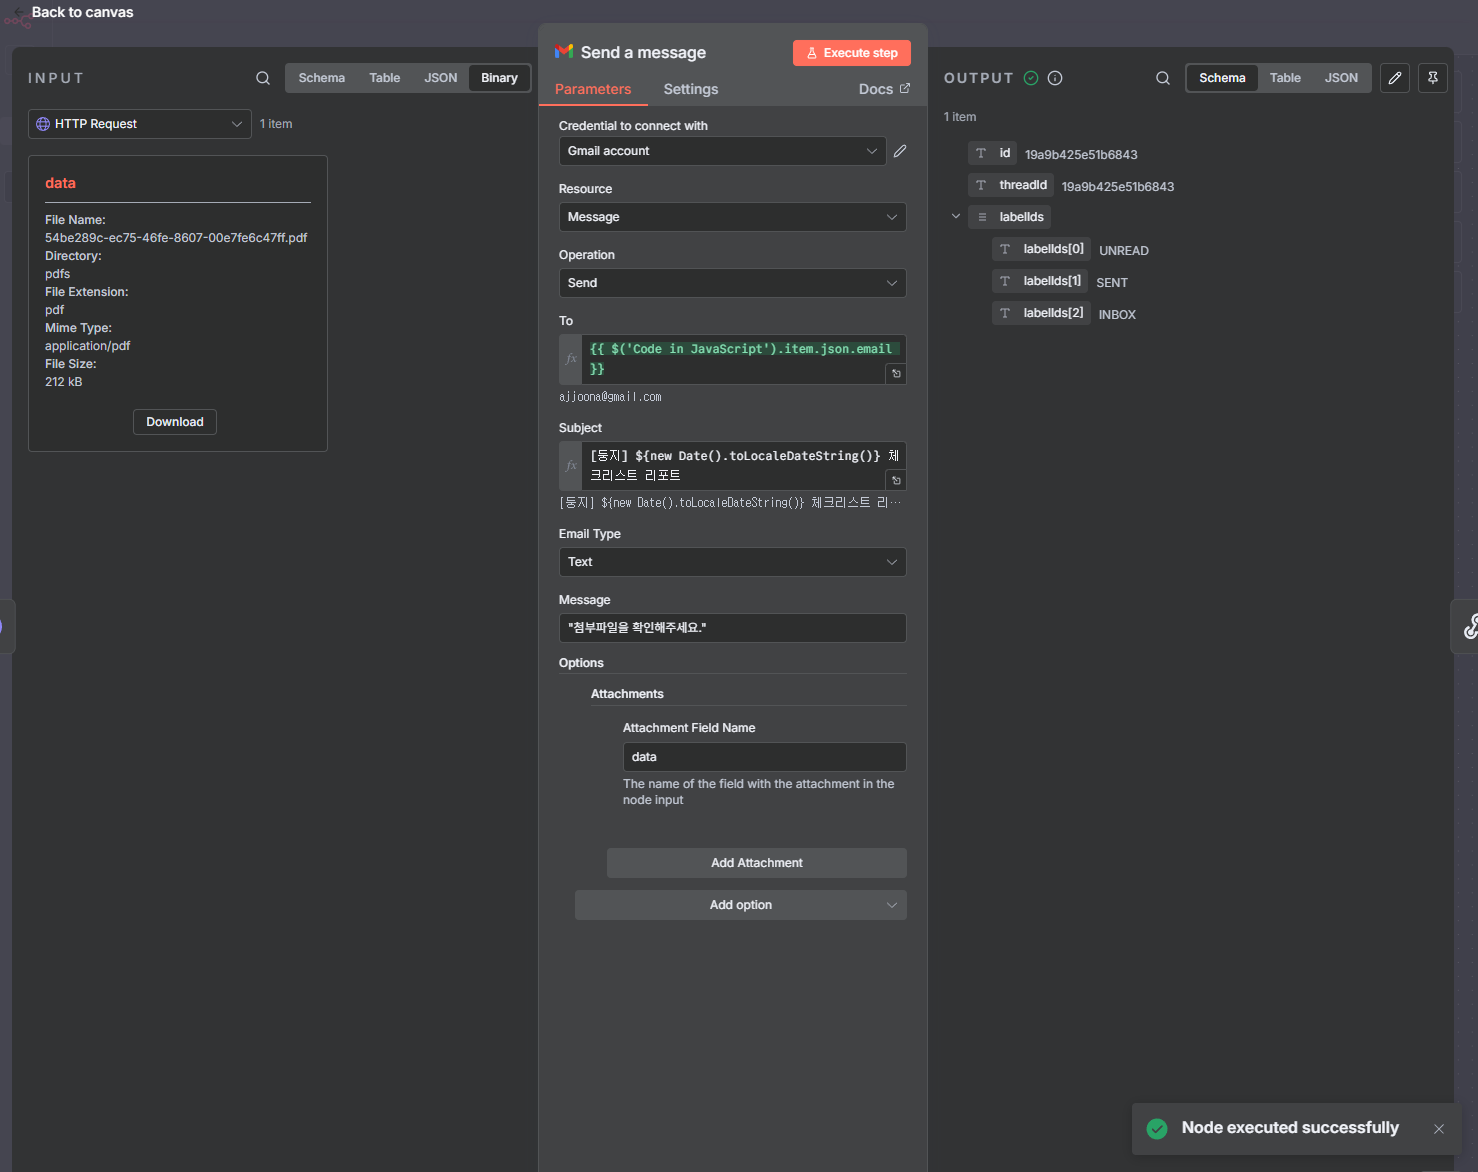The width and height of the screenshot is (1478, 1172).
Task: Click the output info icon
Action: [1055, 78]
